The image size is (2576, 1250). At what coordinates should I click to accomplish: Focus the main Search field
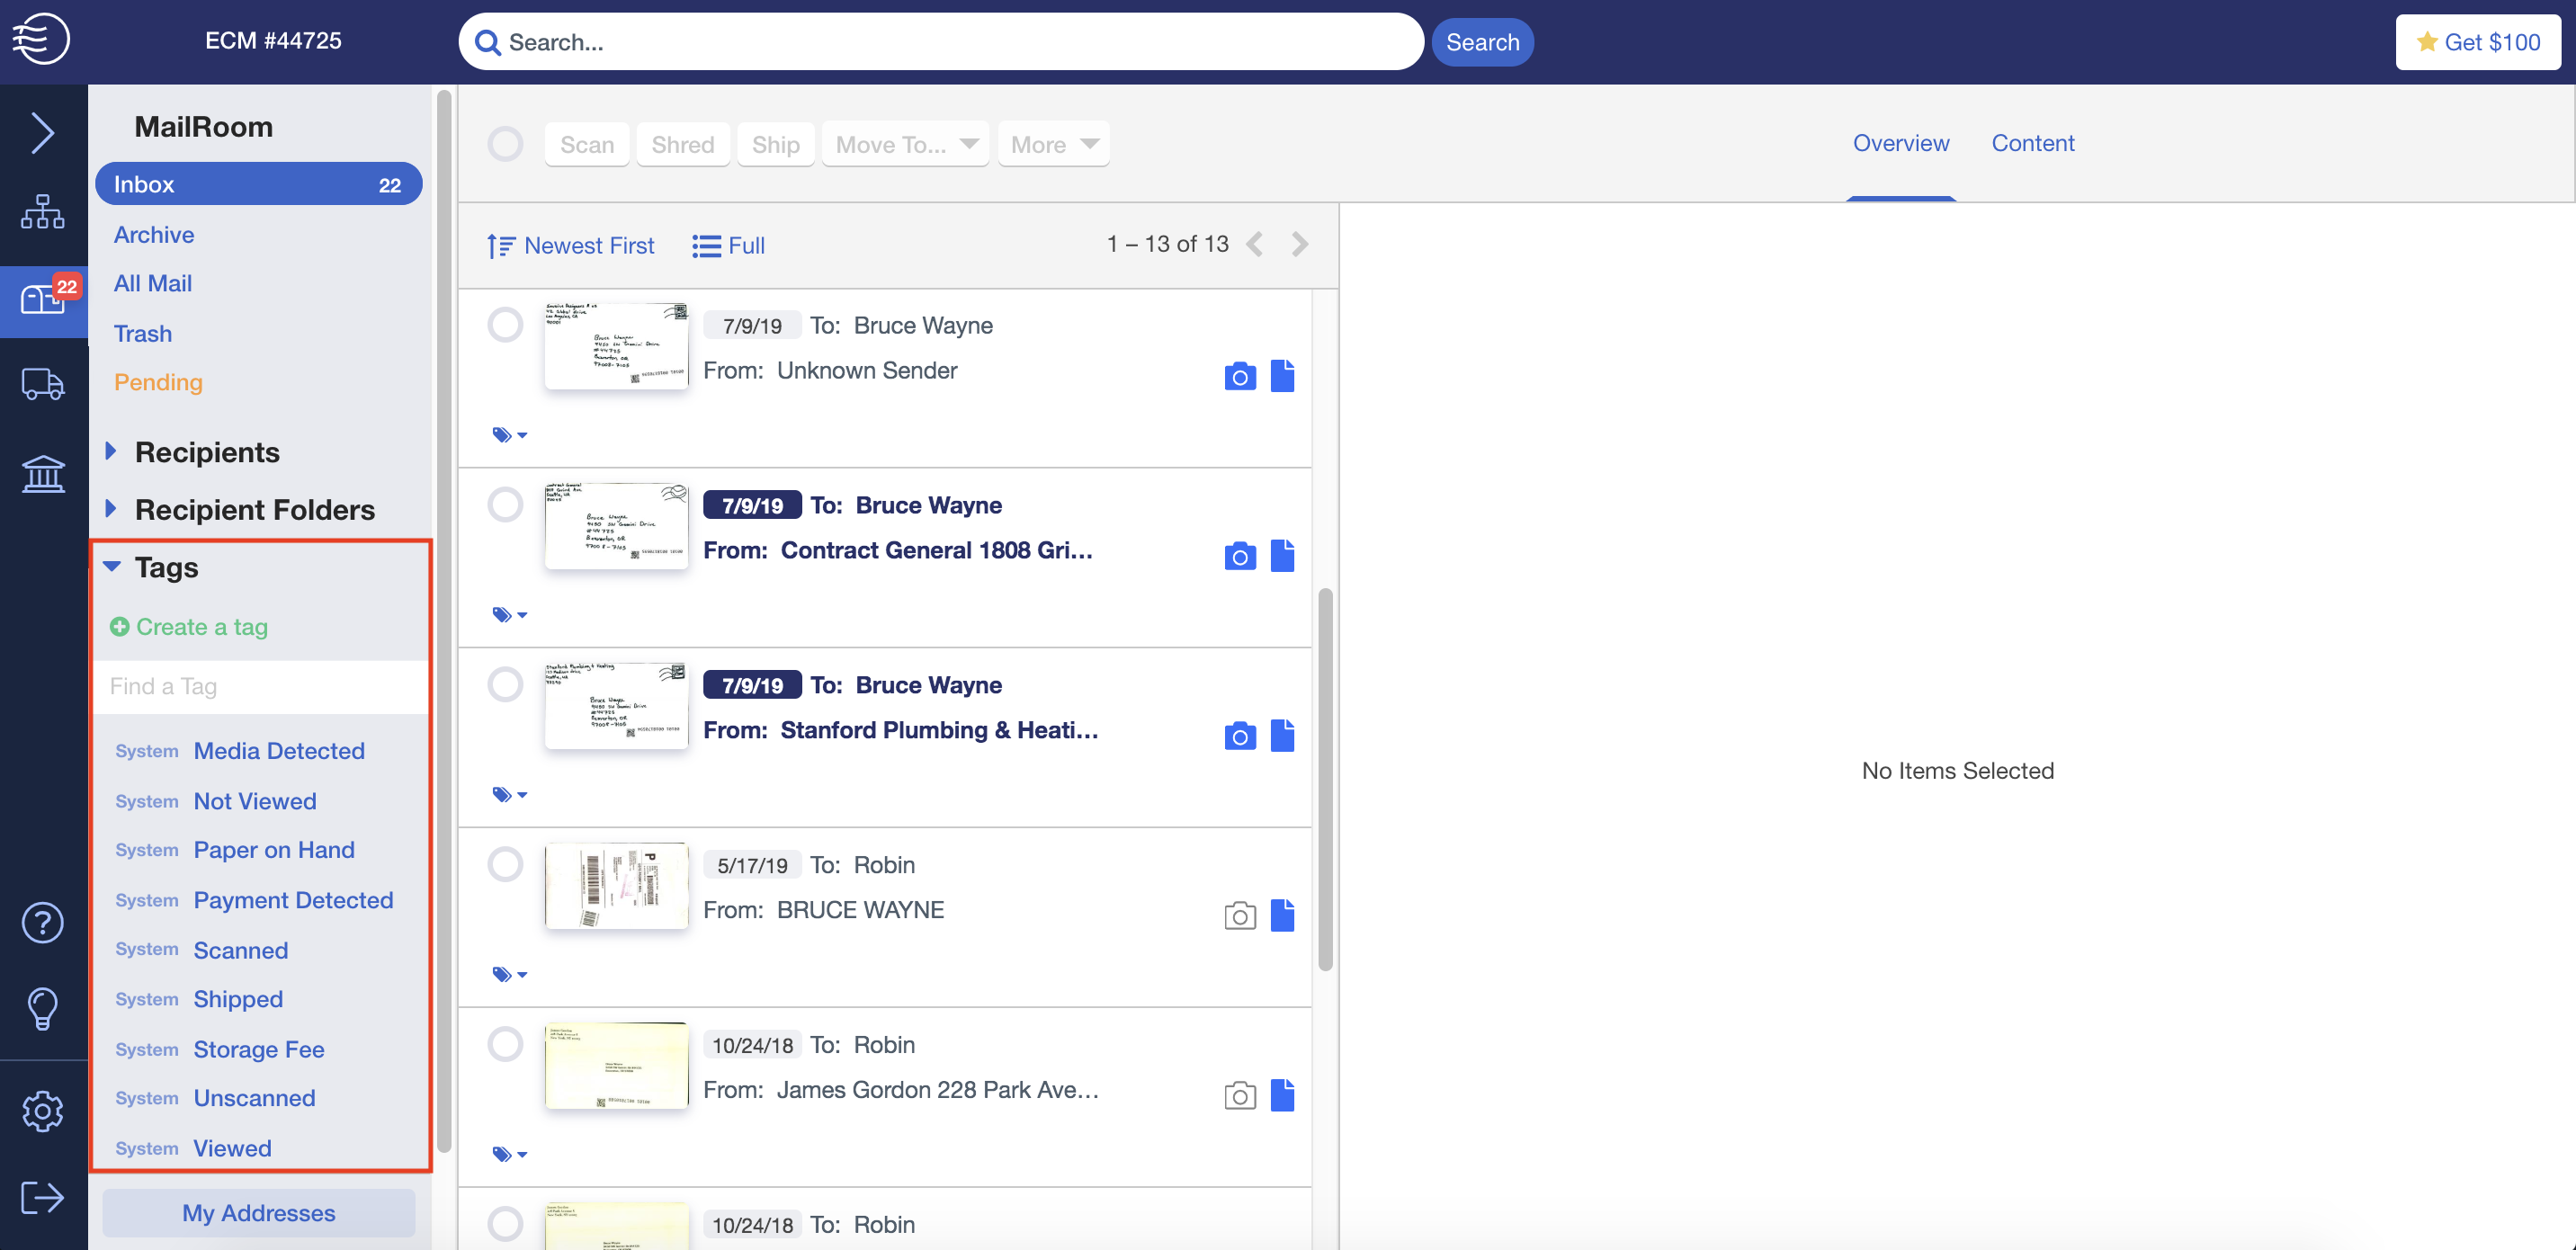(941, 42)
